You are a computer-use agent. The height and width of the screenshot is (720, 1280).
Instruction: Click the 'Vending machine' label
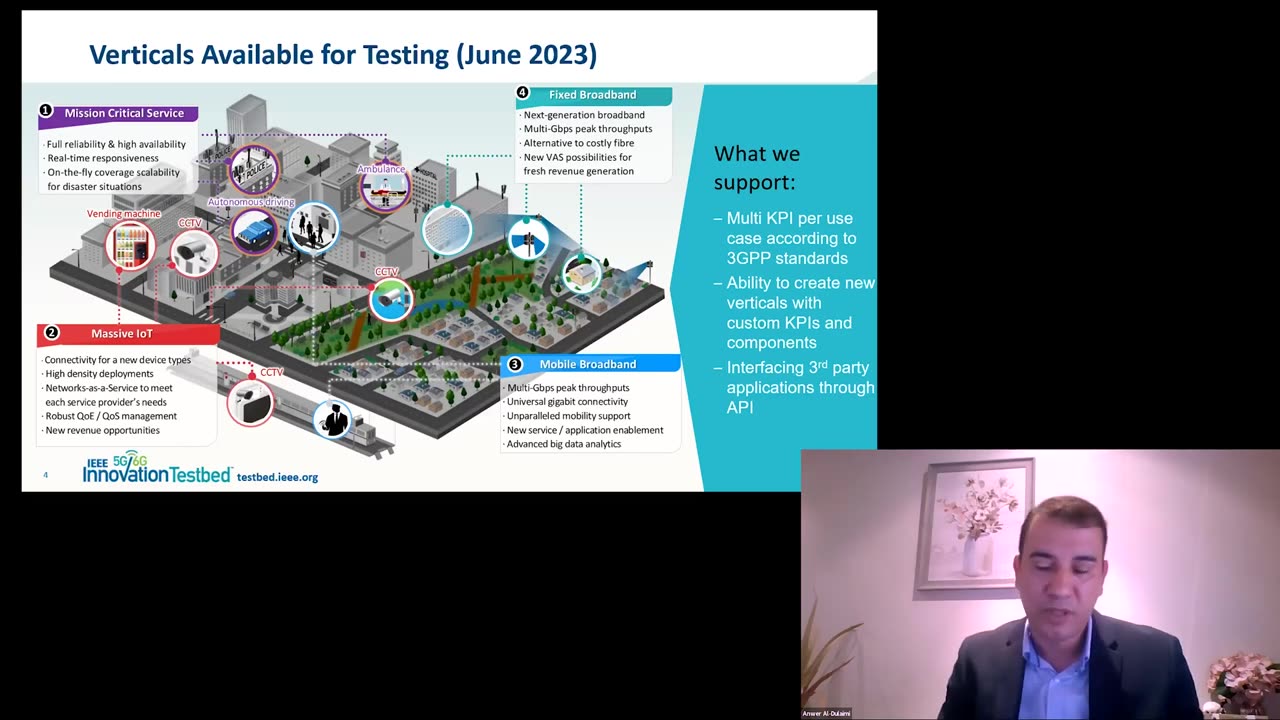[124, 214]
